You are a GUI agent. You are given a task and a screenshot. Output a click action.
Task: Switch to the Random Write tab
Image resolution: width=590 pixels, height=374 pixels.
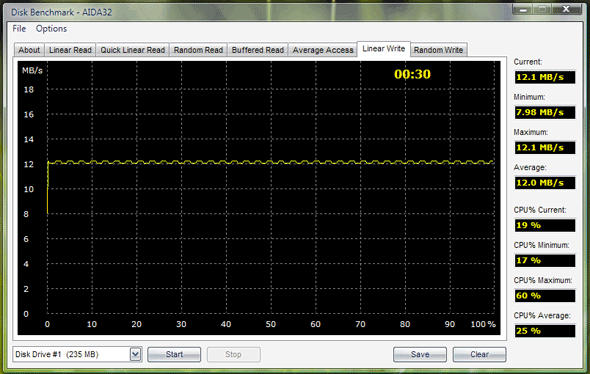click(438, 50)
